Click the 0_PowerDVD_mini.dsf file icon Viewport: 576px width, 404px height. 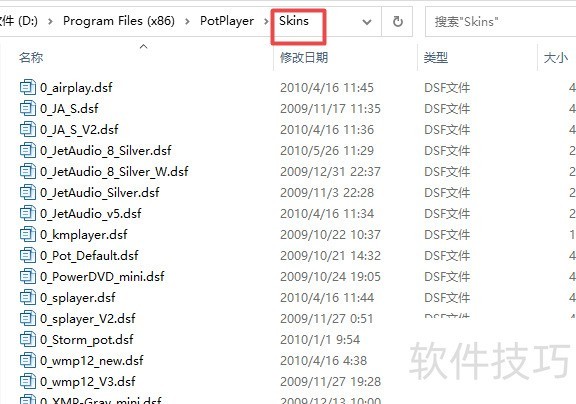(x=28, y=276)
